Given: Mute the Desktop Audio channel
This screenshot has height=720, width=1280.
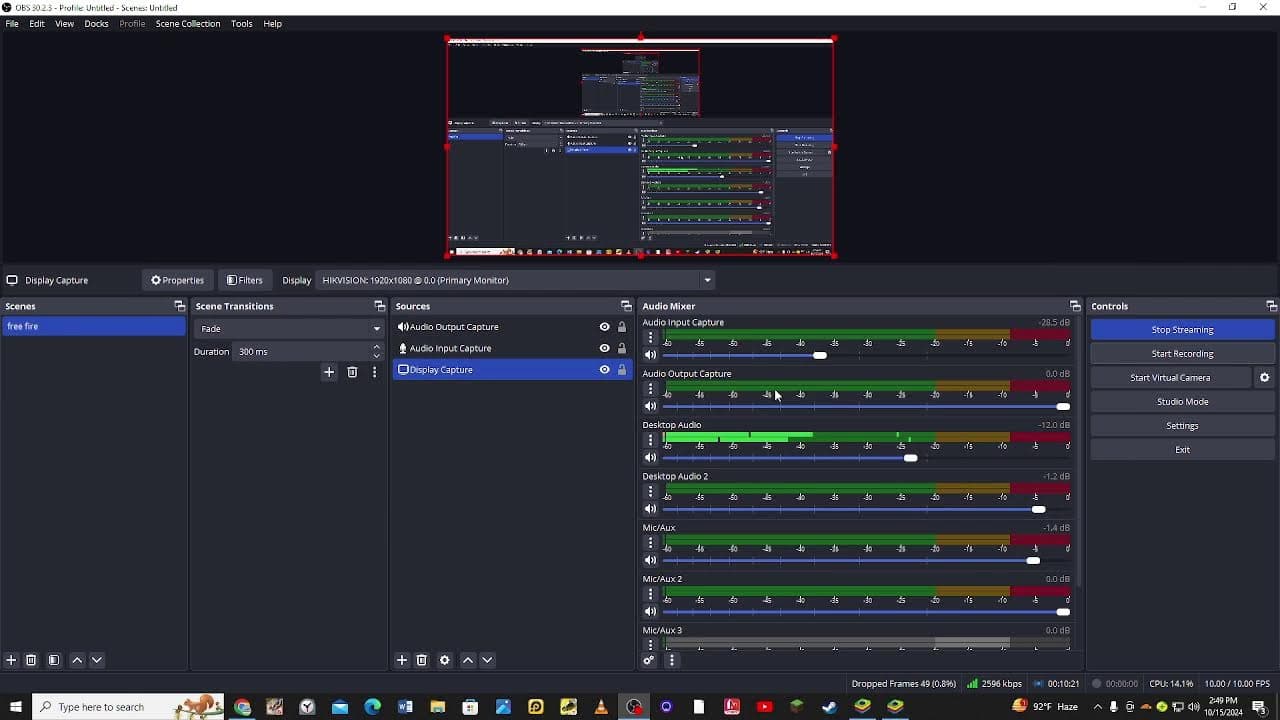Looking at the screenshot, I should [x=650, y=458].
